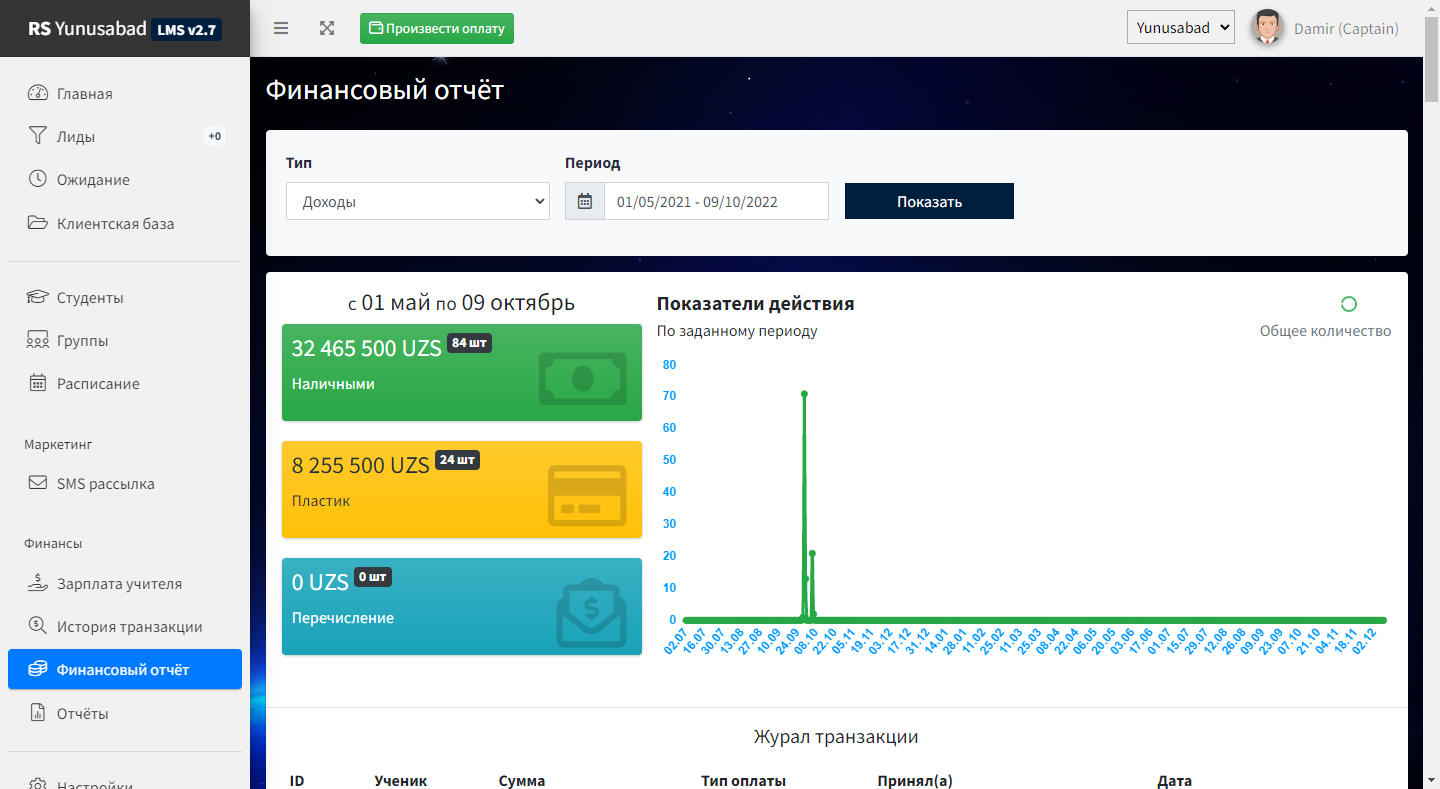Click the date range input field
This screenshot has height=789, width=1440.
[716, 201]
